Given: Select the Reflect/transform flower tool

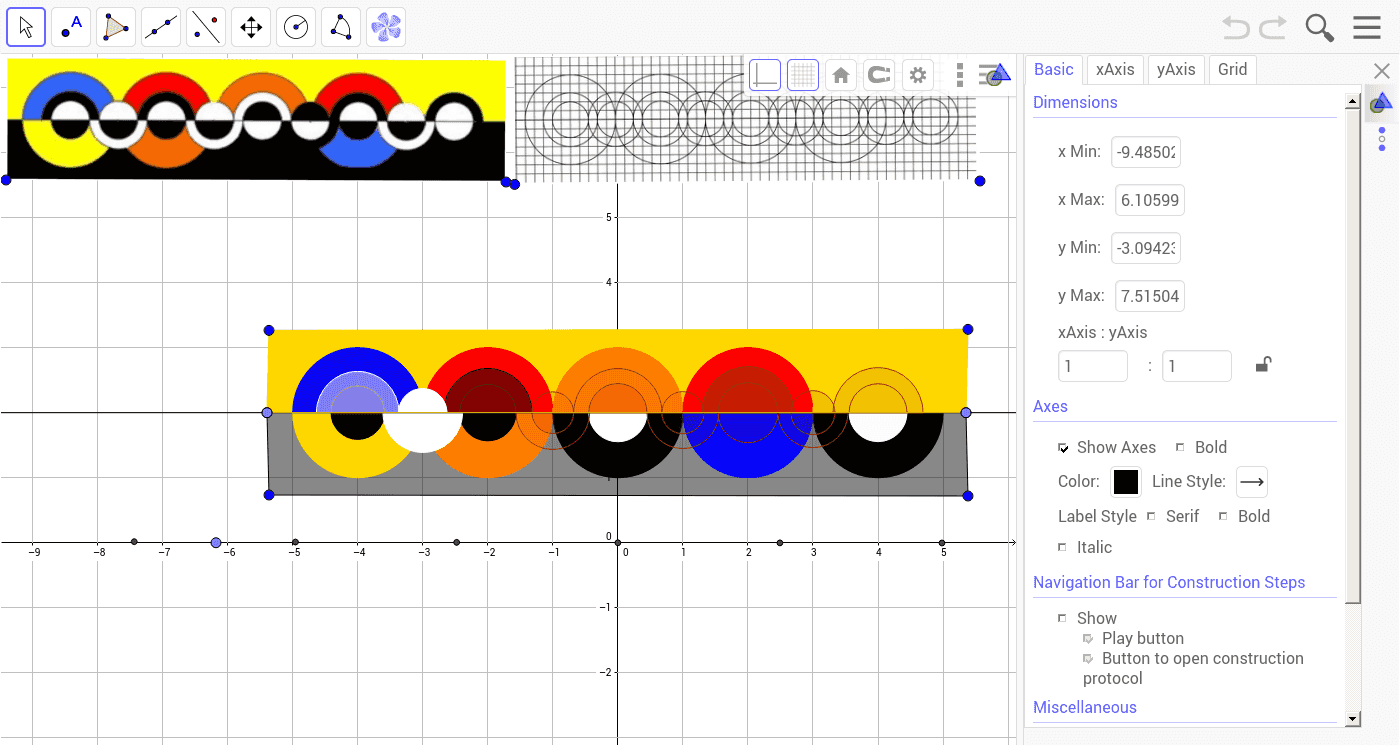Looking at the screenshot, I should 386,27.
